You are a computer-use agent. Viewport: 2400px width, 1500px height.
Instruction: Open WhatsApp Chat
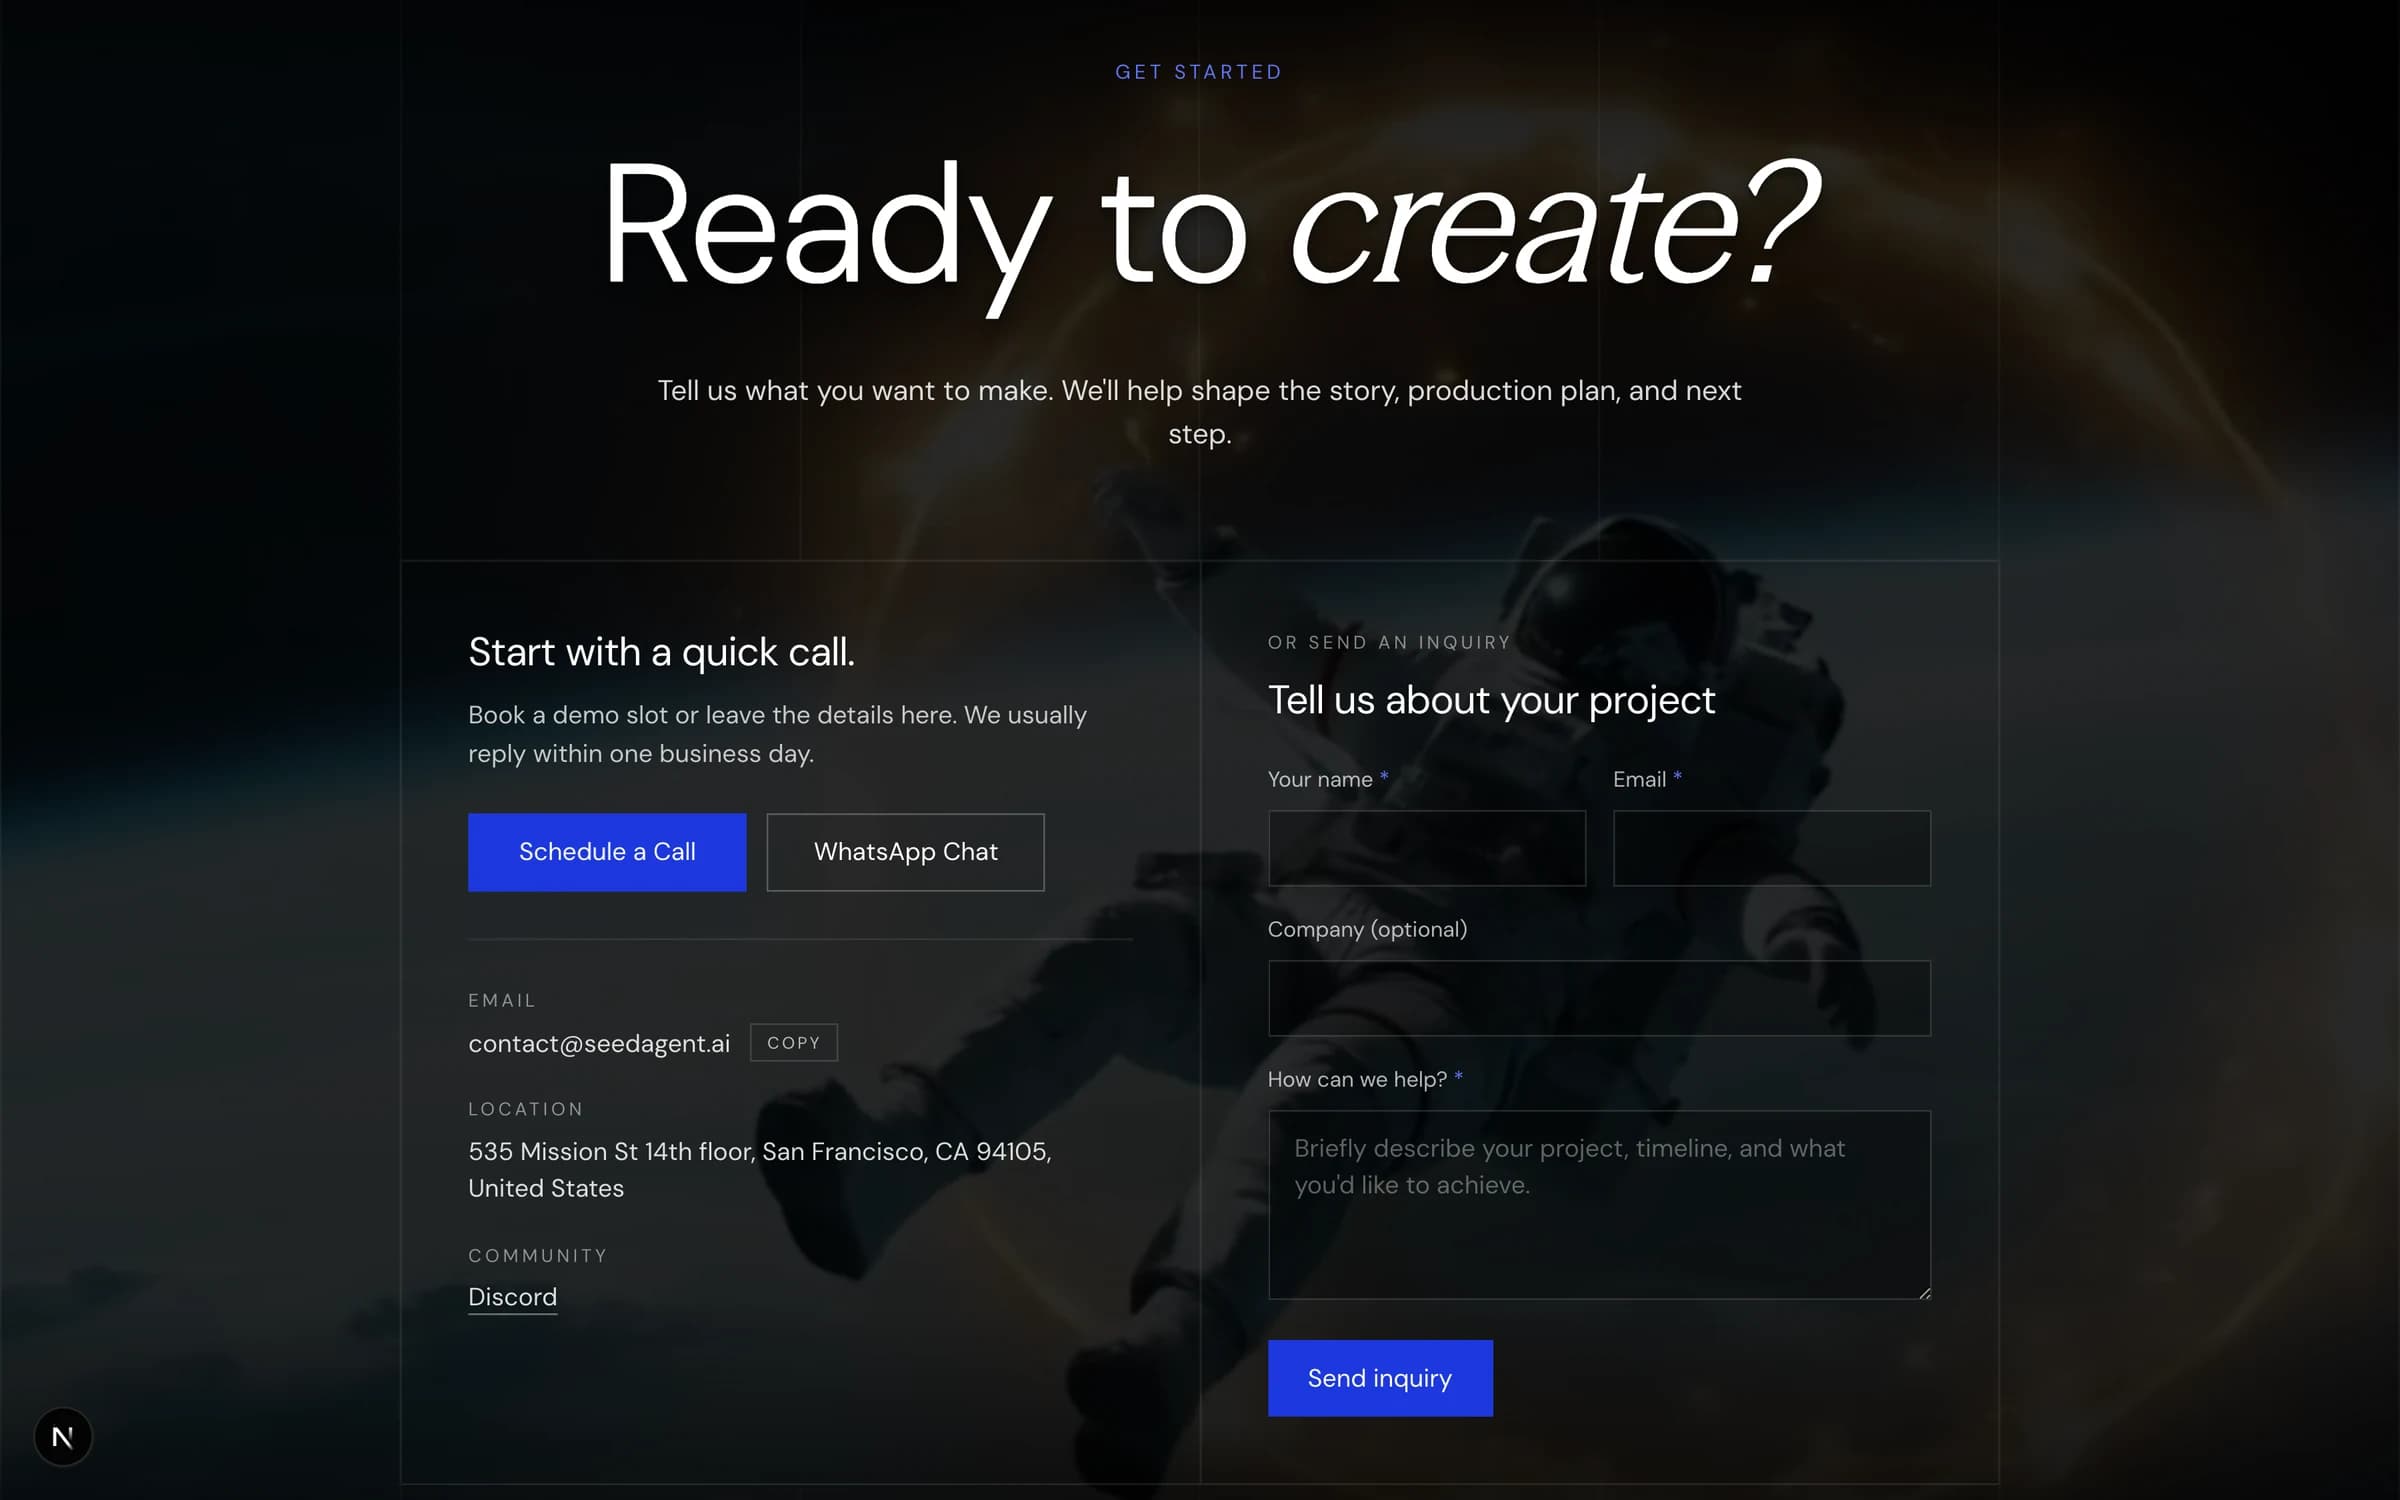pyautogui.click(x=905, y=852)
